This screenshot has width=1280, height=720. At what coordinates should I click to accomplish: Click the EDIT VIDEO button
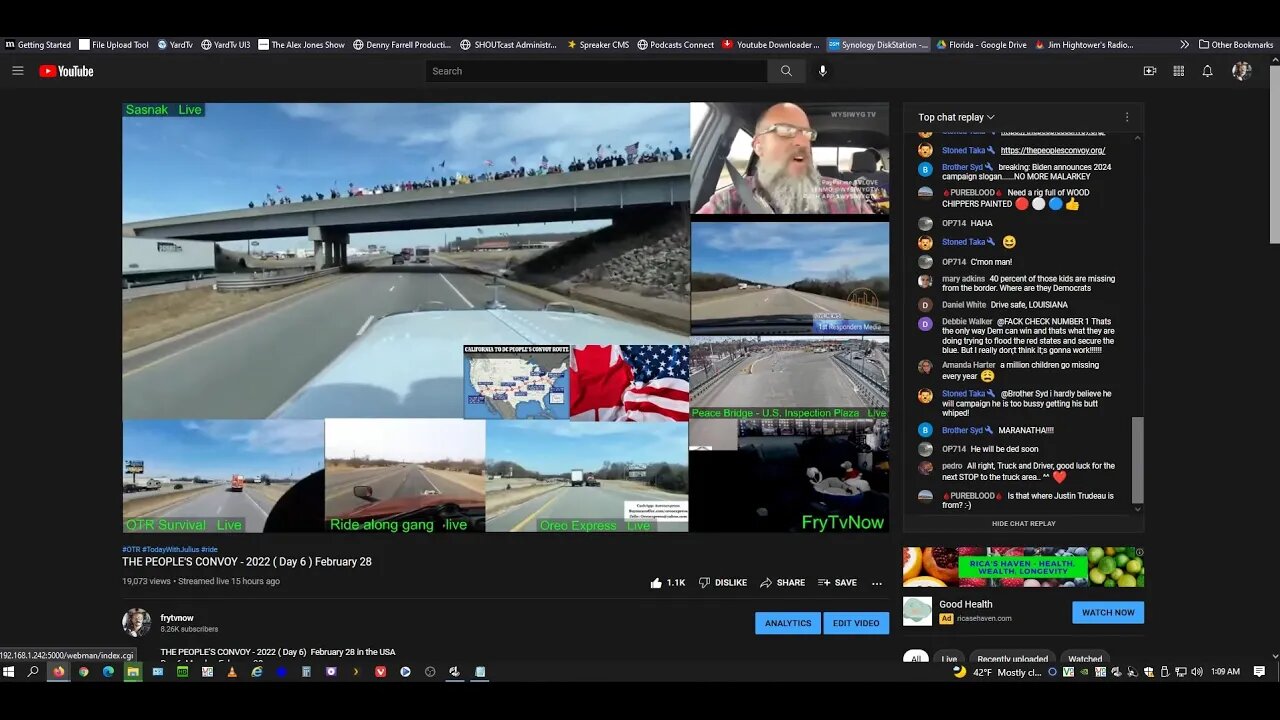856,623
